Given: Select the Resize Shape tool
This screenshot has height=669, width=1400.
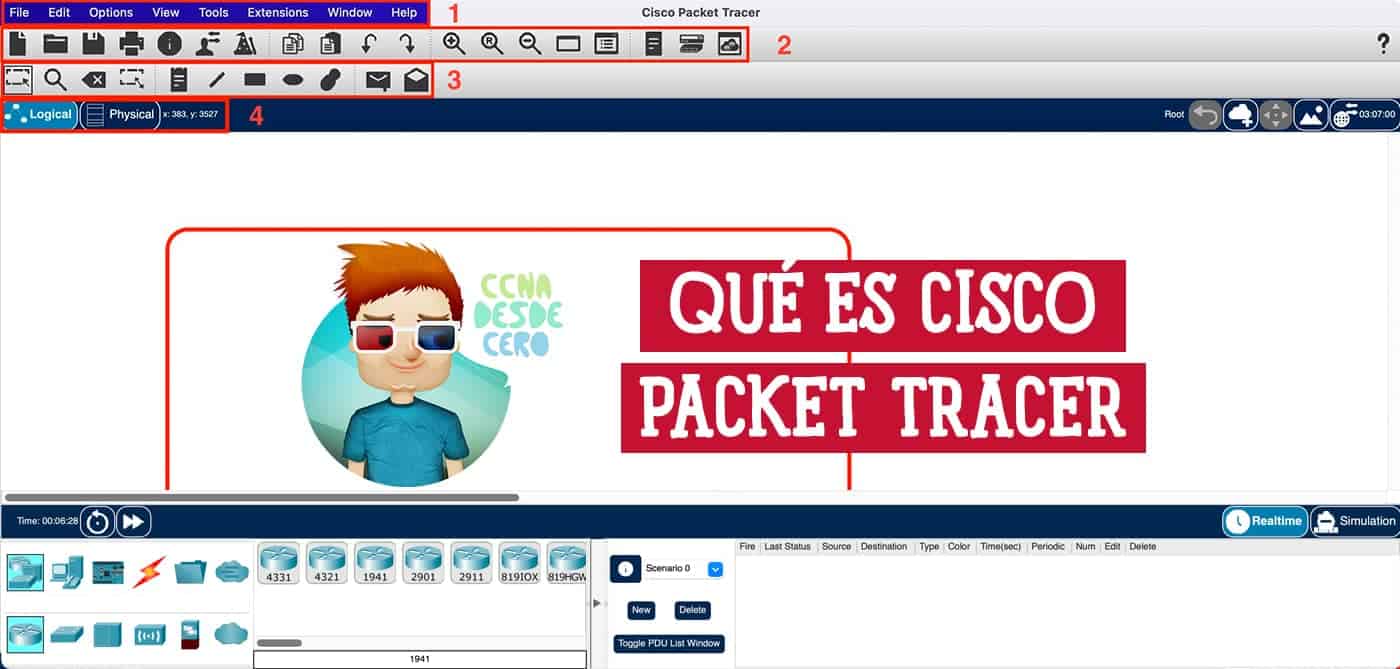Looking at the screenshot, I should coord(131,79).
